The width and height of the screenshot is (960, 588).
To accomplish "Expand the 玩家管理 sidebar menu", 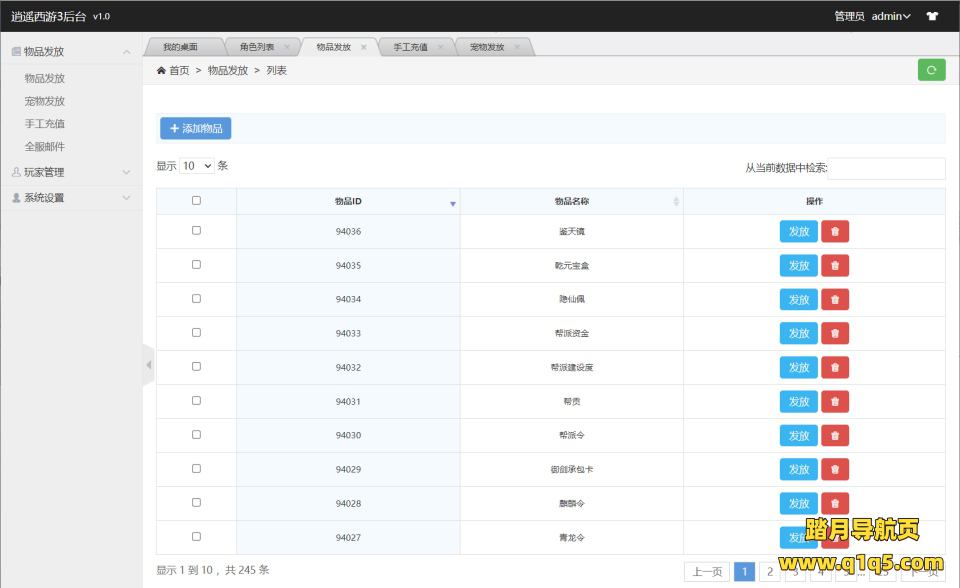I will pos(70,172).
